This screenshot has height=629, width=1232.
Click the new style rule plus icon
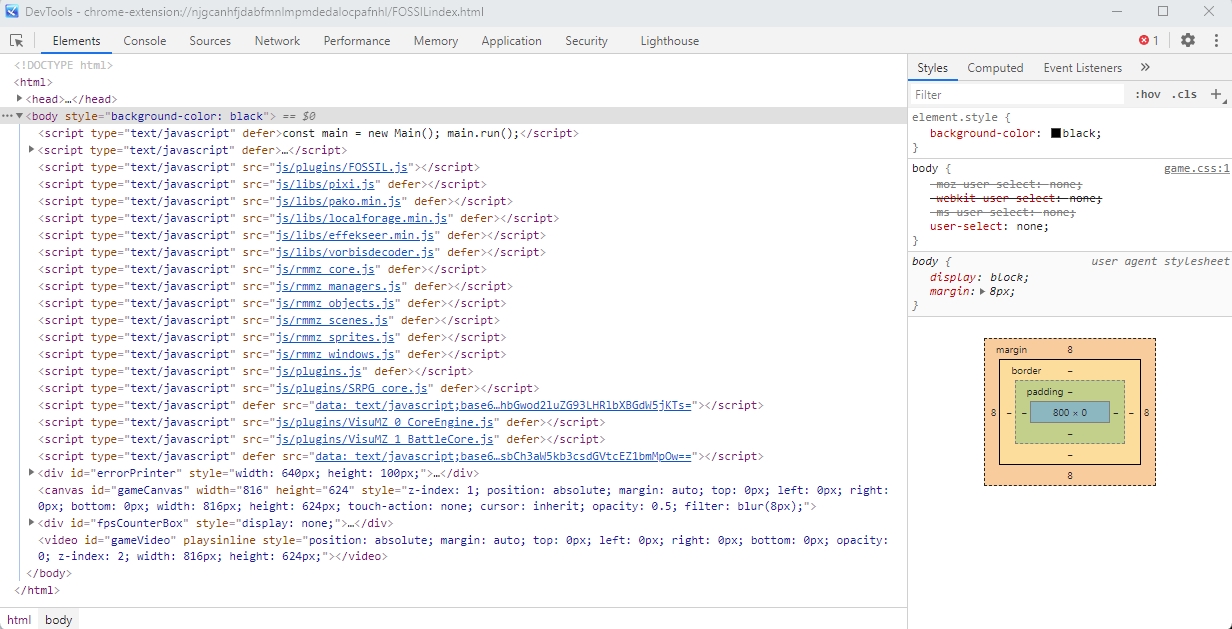1216,94
